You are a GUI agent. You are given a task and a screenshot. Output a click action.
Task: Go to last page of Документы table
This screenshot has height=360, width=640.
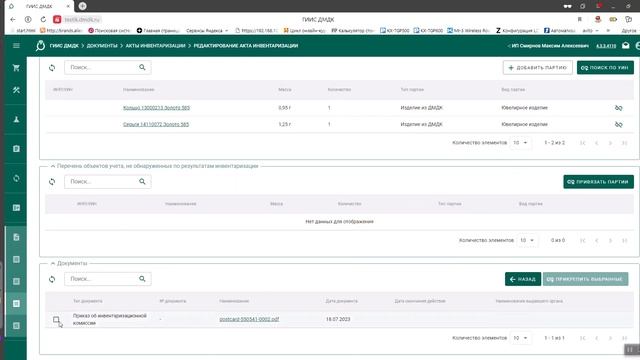(624, 338)
